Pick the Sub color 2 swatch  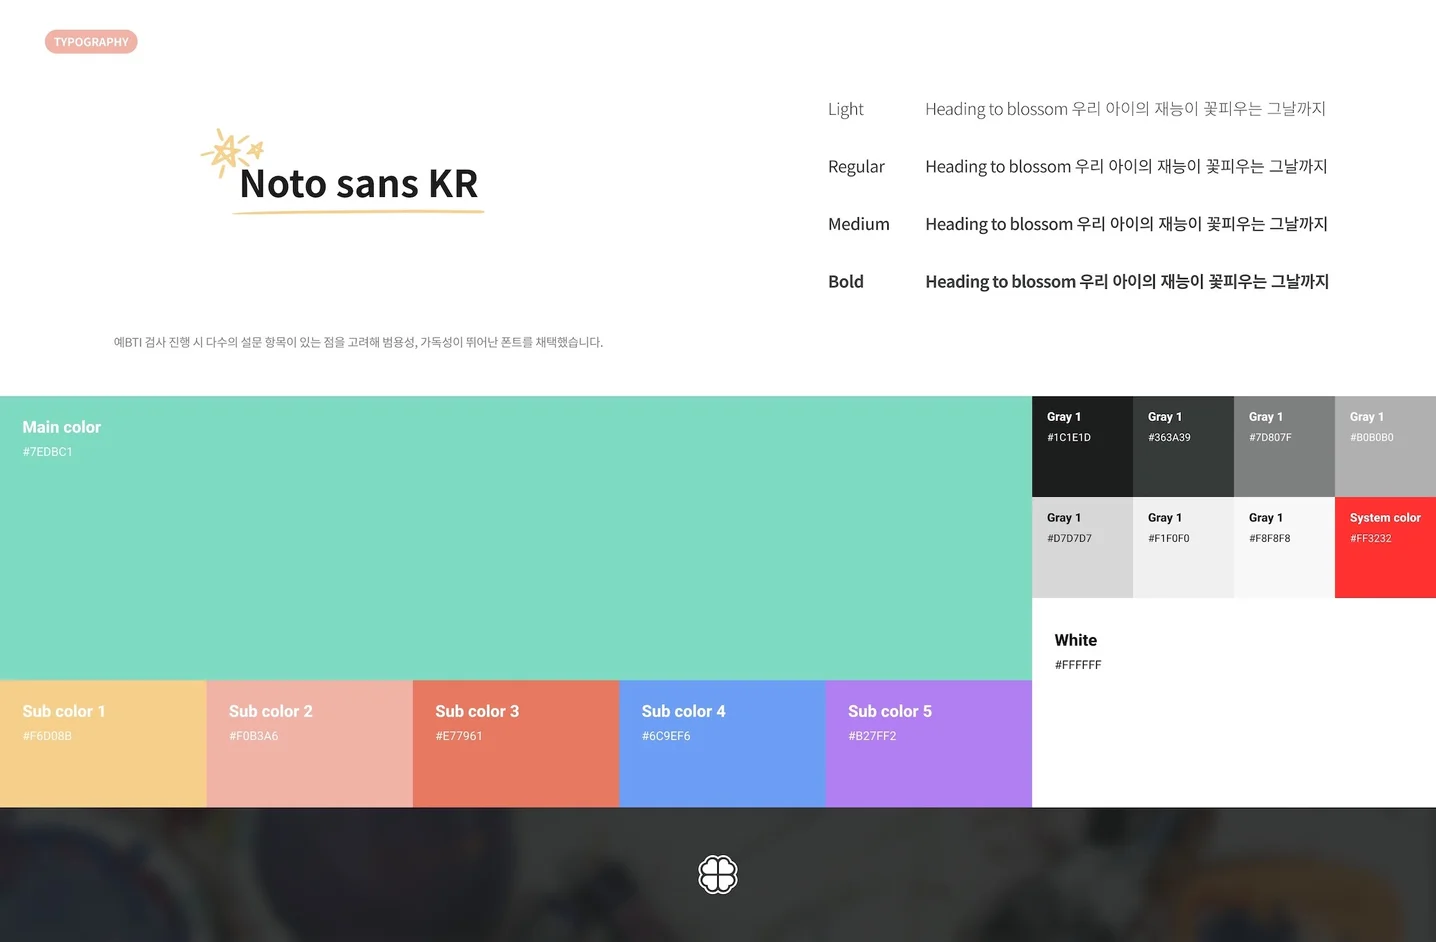tap(310, 744)
